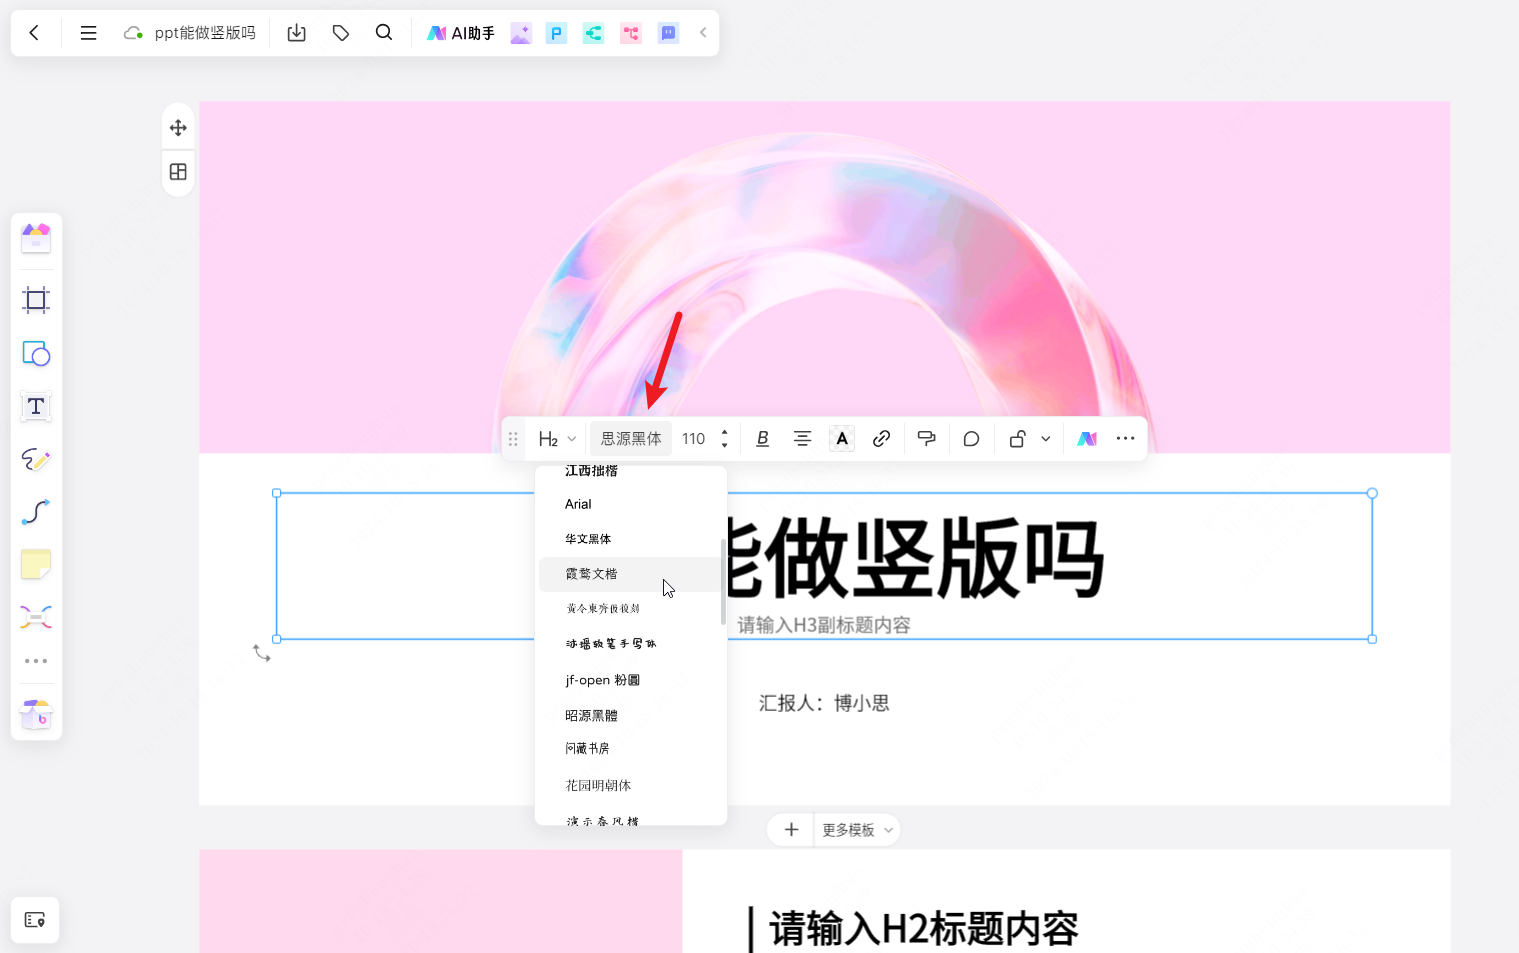Image resolution: width=1519 pixels, height=953 pixels.
Task: Open the layout grid tool
Action: pyautogui.click(x=178, y=172)
